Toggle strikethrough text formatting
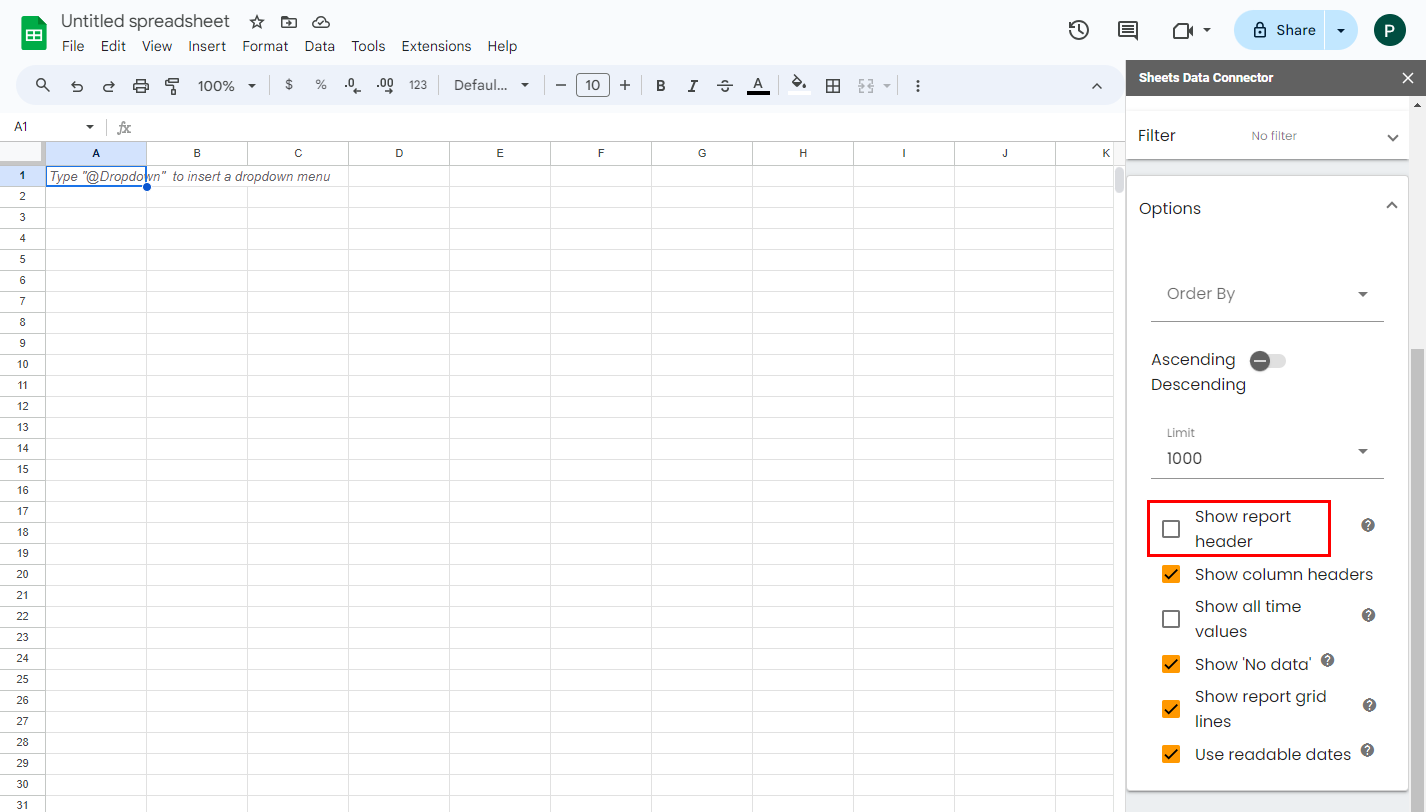Viewport: 1426px width, 812px height. 725,86
